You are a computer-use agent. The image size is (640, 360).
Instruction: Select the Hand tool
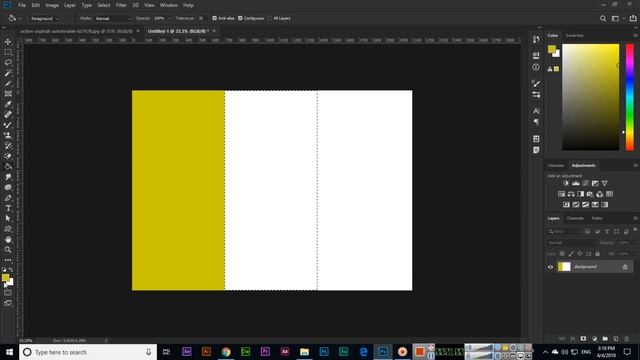click(x=8, y=239)
